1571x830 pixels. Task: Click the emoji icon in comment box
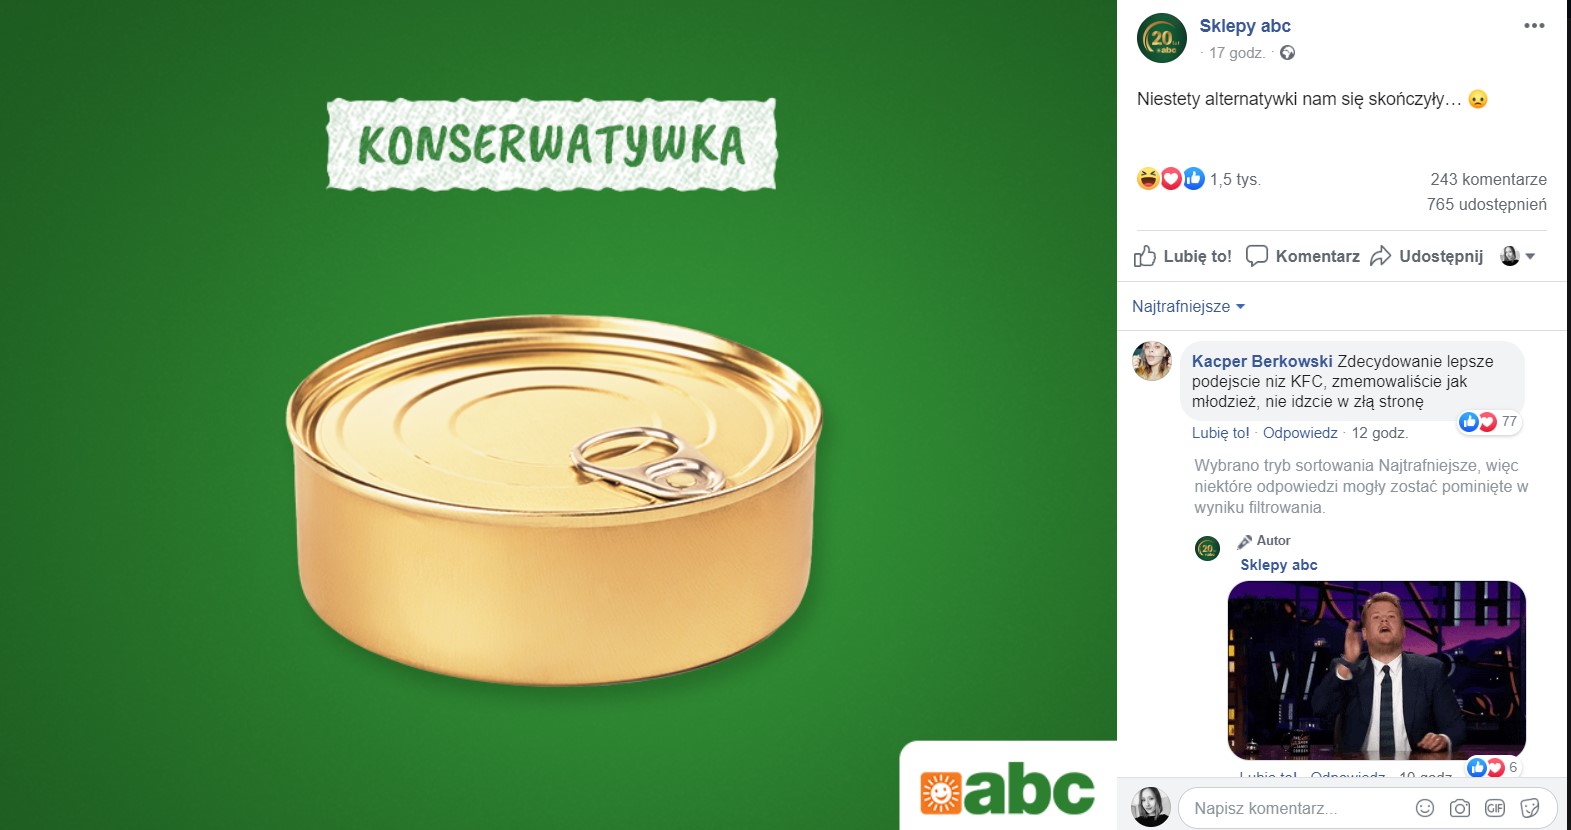(x=1425, y=808)
